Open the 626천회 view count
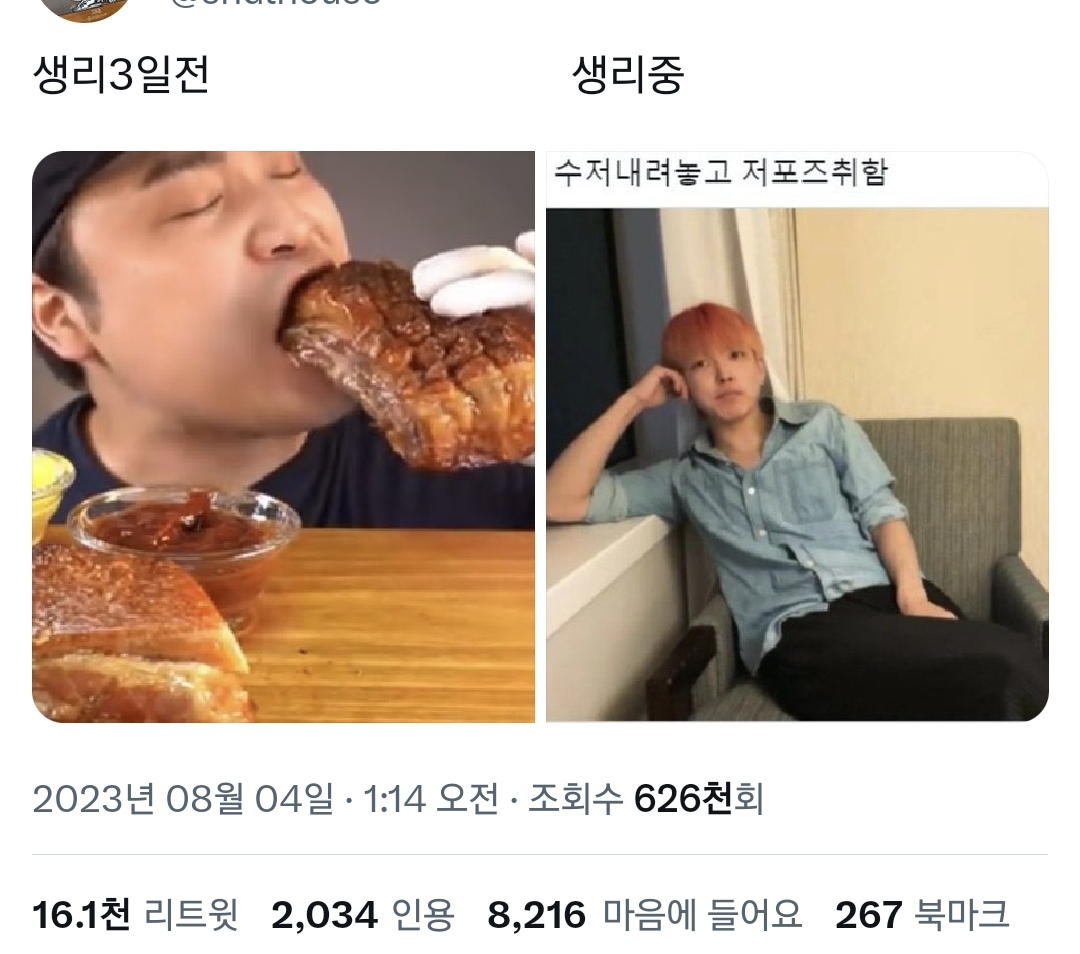Image resolution: width=1080 pixels, height=954 pixels. [698, 799]
